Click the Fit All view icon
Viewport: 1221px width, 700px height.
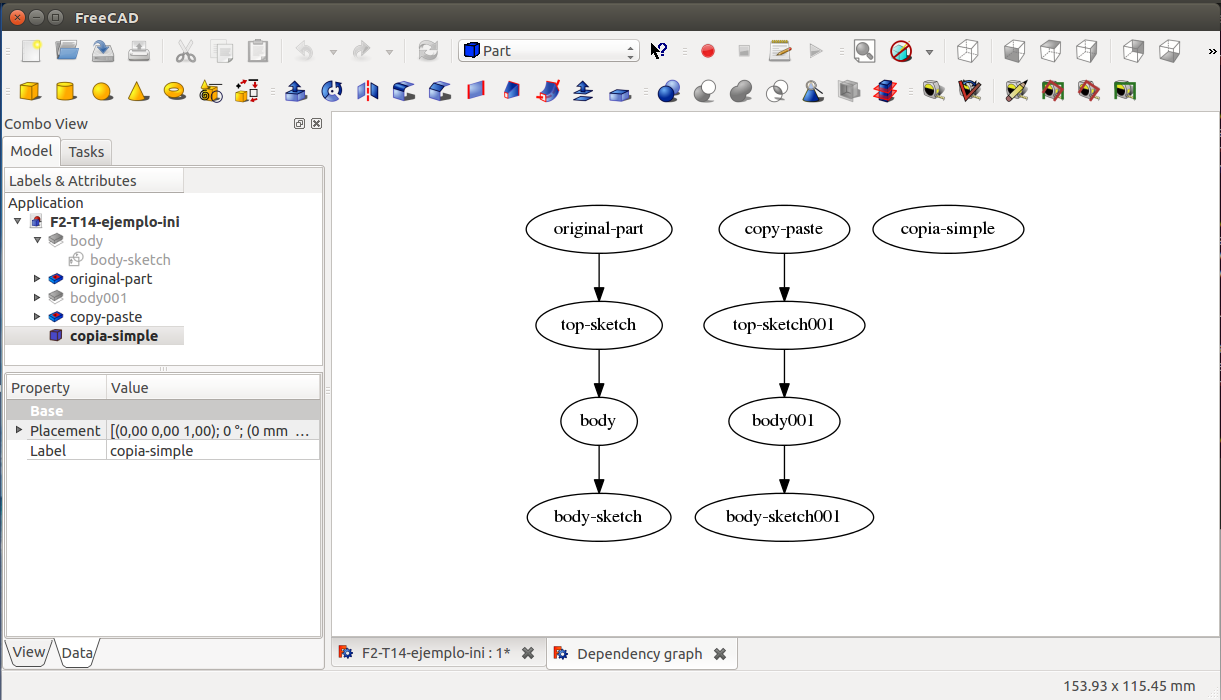pyautogui.click(x=864, y=51)
